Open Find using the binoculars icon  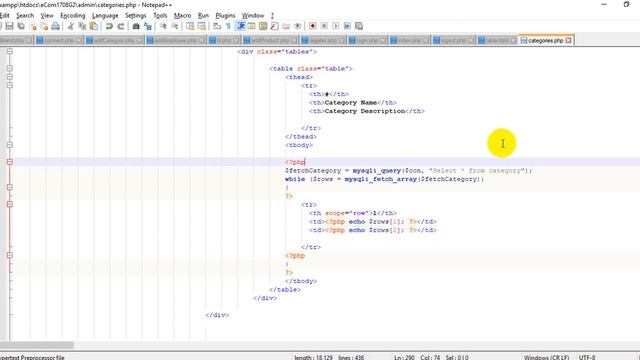point(136,26)
